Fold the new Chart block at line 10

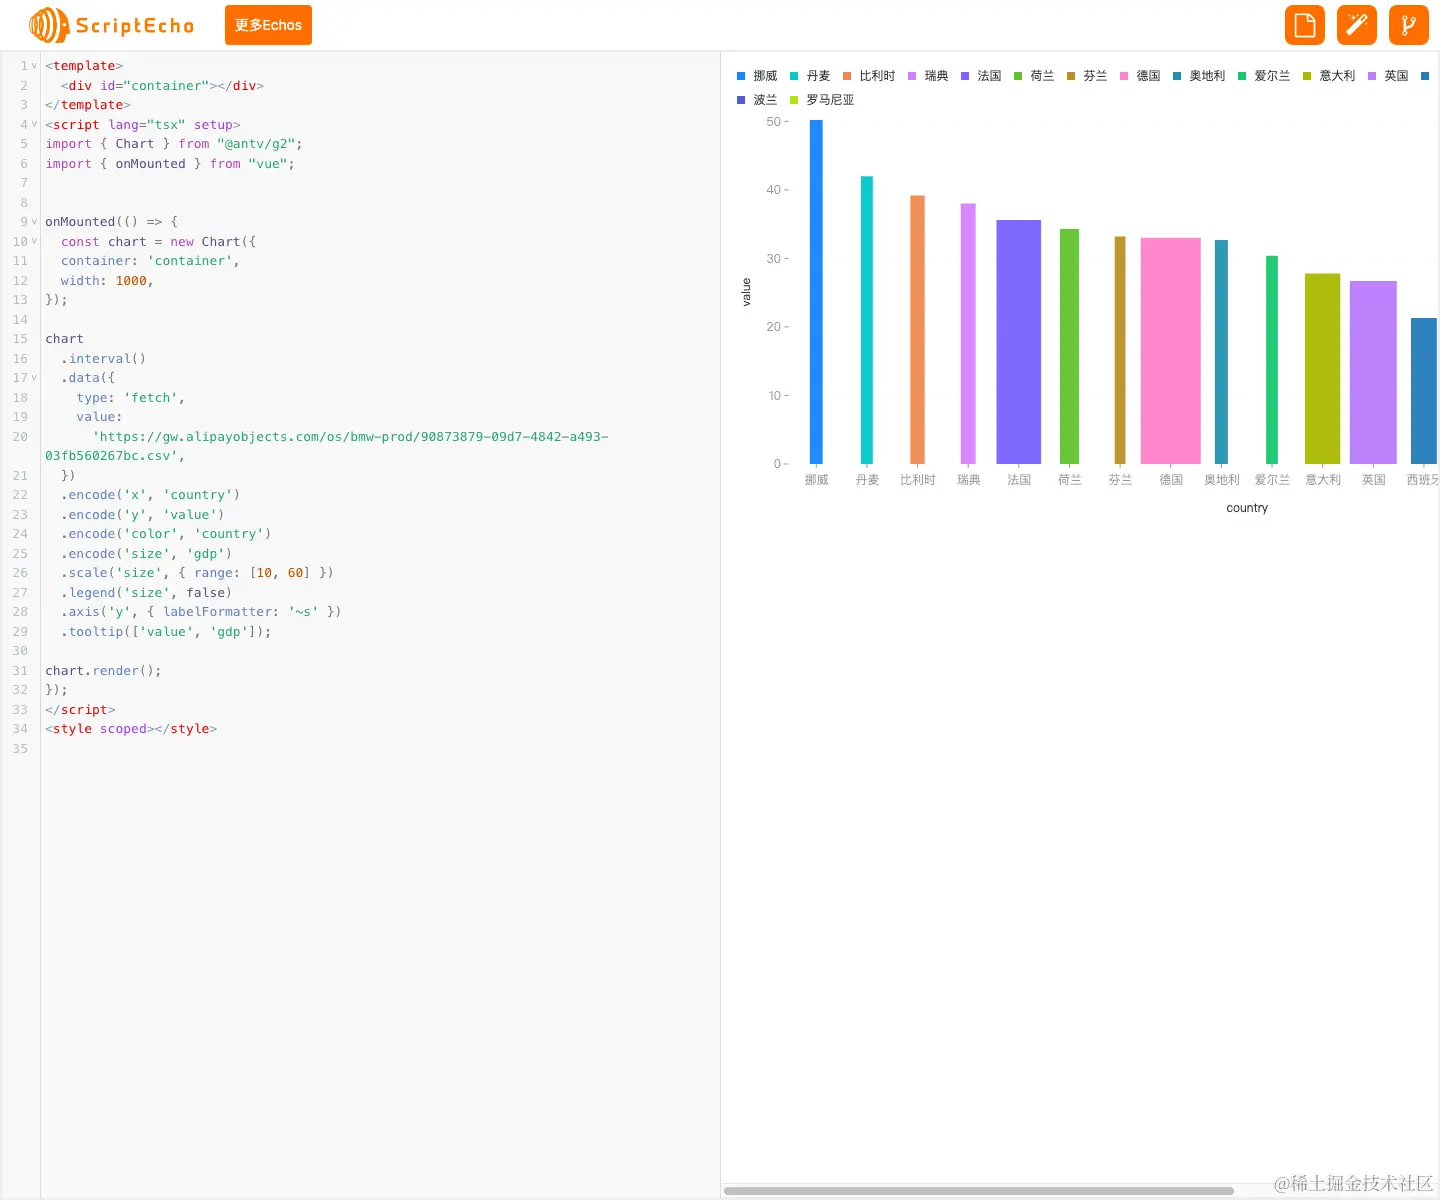pyautogui.click(x=34, y=242)
